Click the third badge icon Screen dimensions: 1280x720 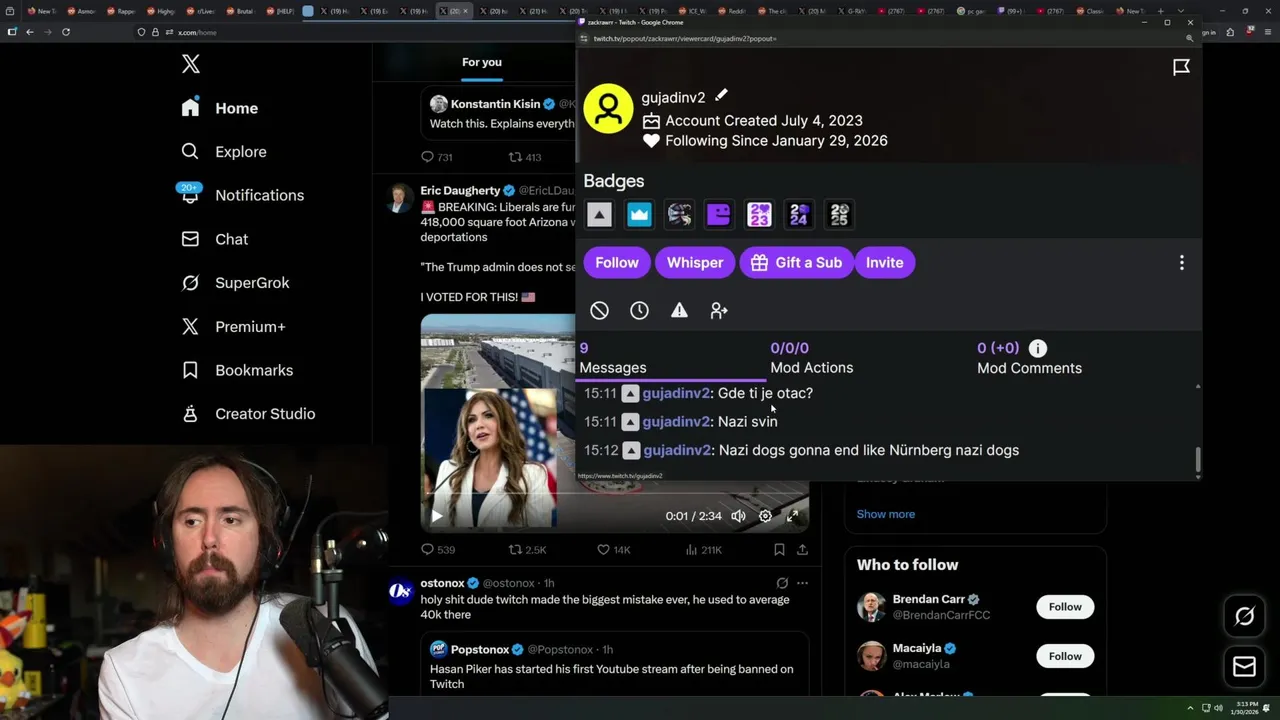(x=679, y=214)
